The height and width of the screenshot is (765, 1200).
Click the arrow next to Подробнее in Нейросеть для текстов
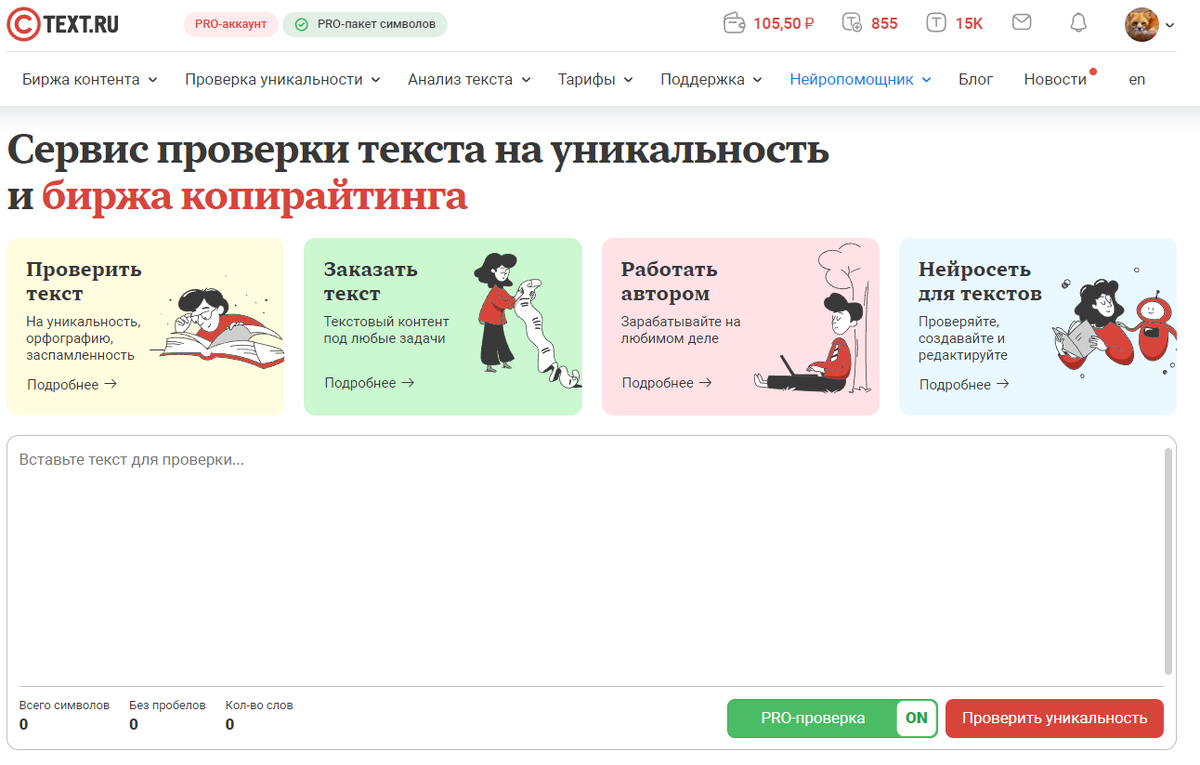(1002, 384)
